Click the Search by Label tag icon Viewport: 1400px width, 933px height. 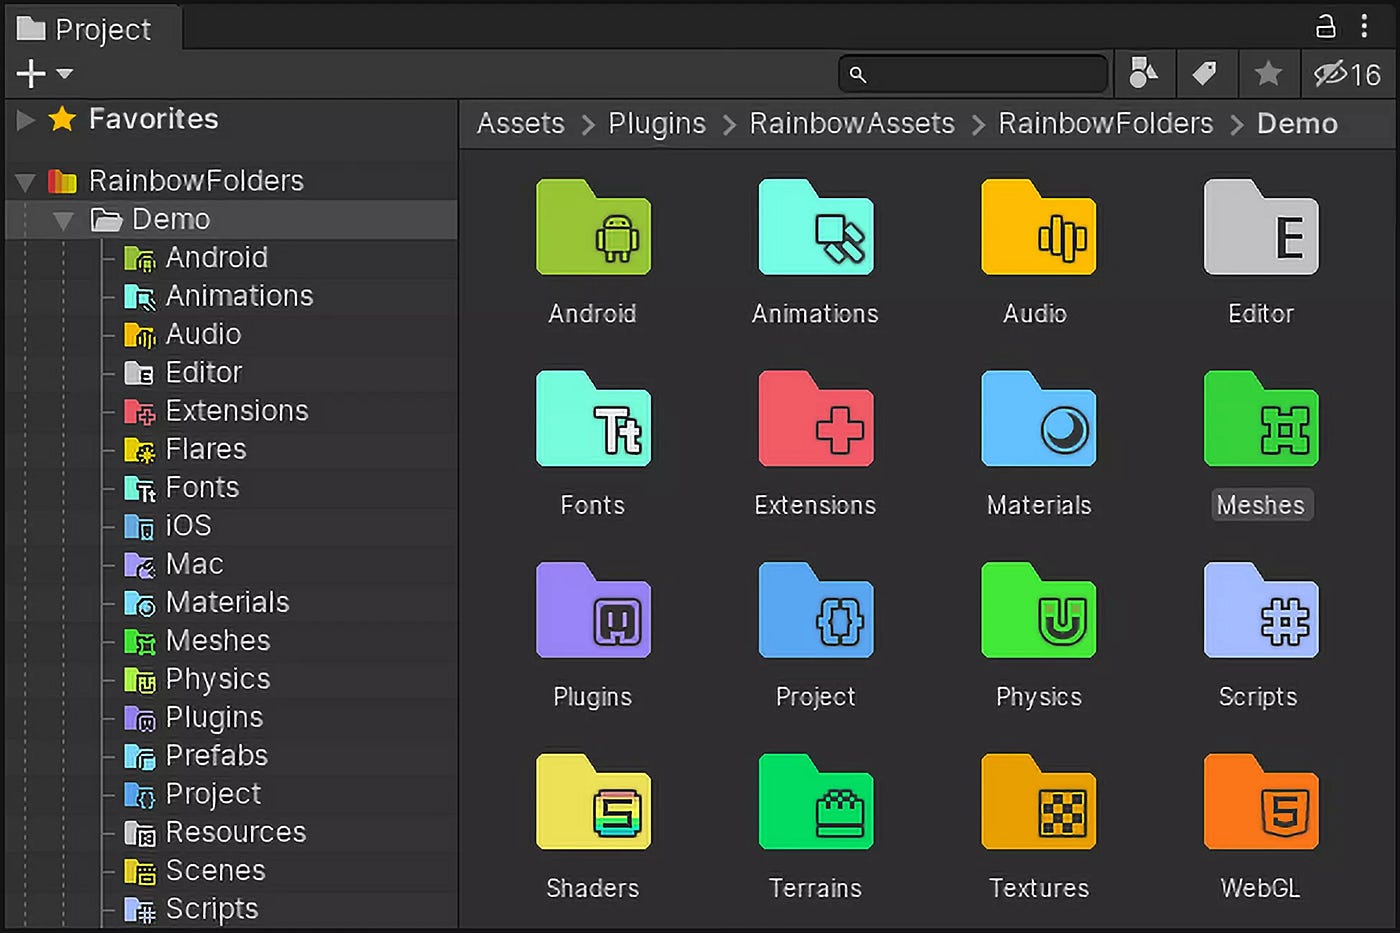click(1205, 73)
